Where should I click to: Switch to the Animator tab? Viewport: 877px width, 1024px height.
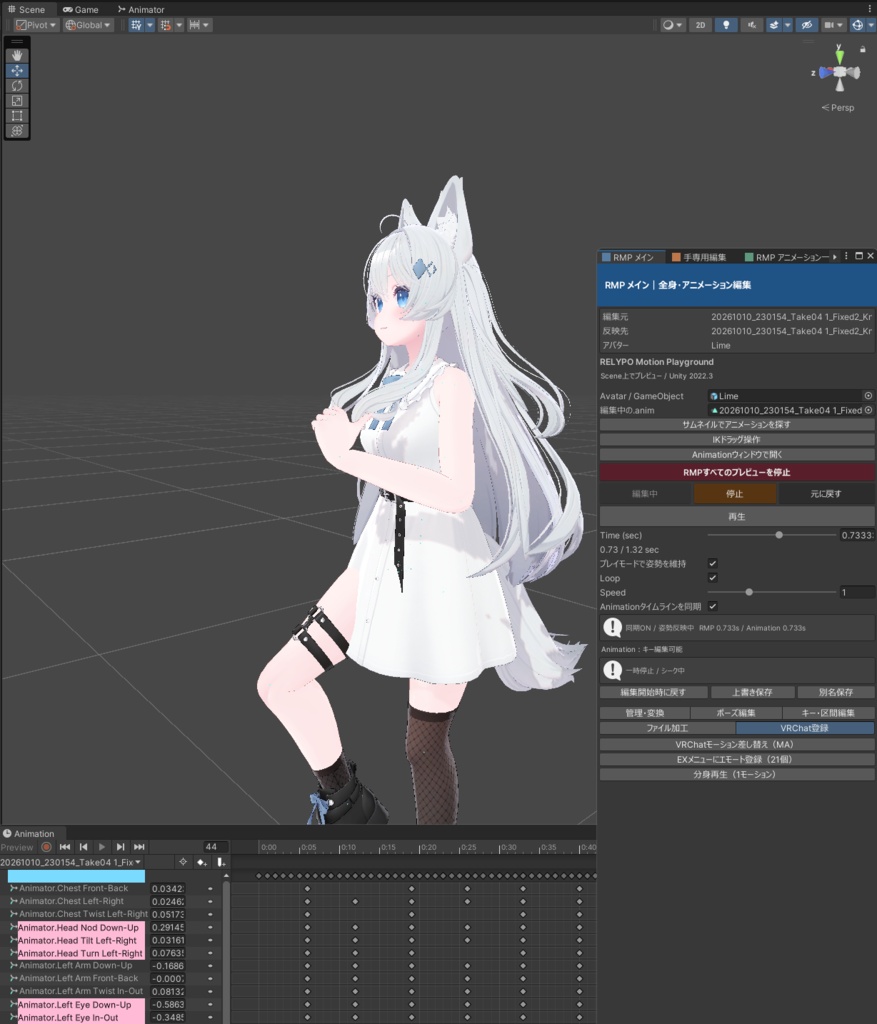141,9
